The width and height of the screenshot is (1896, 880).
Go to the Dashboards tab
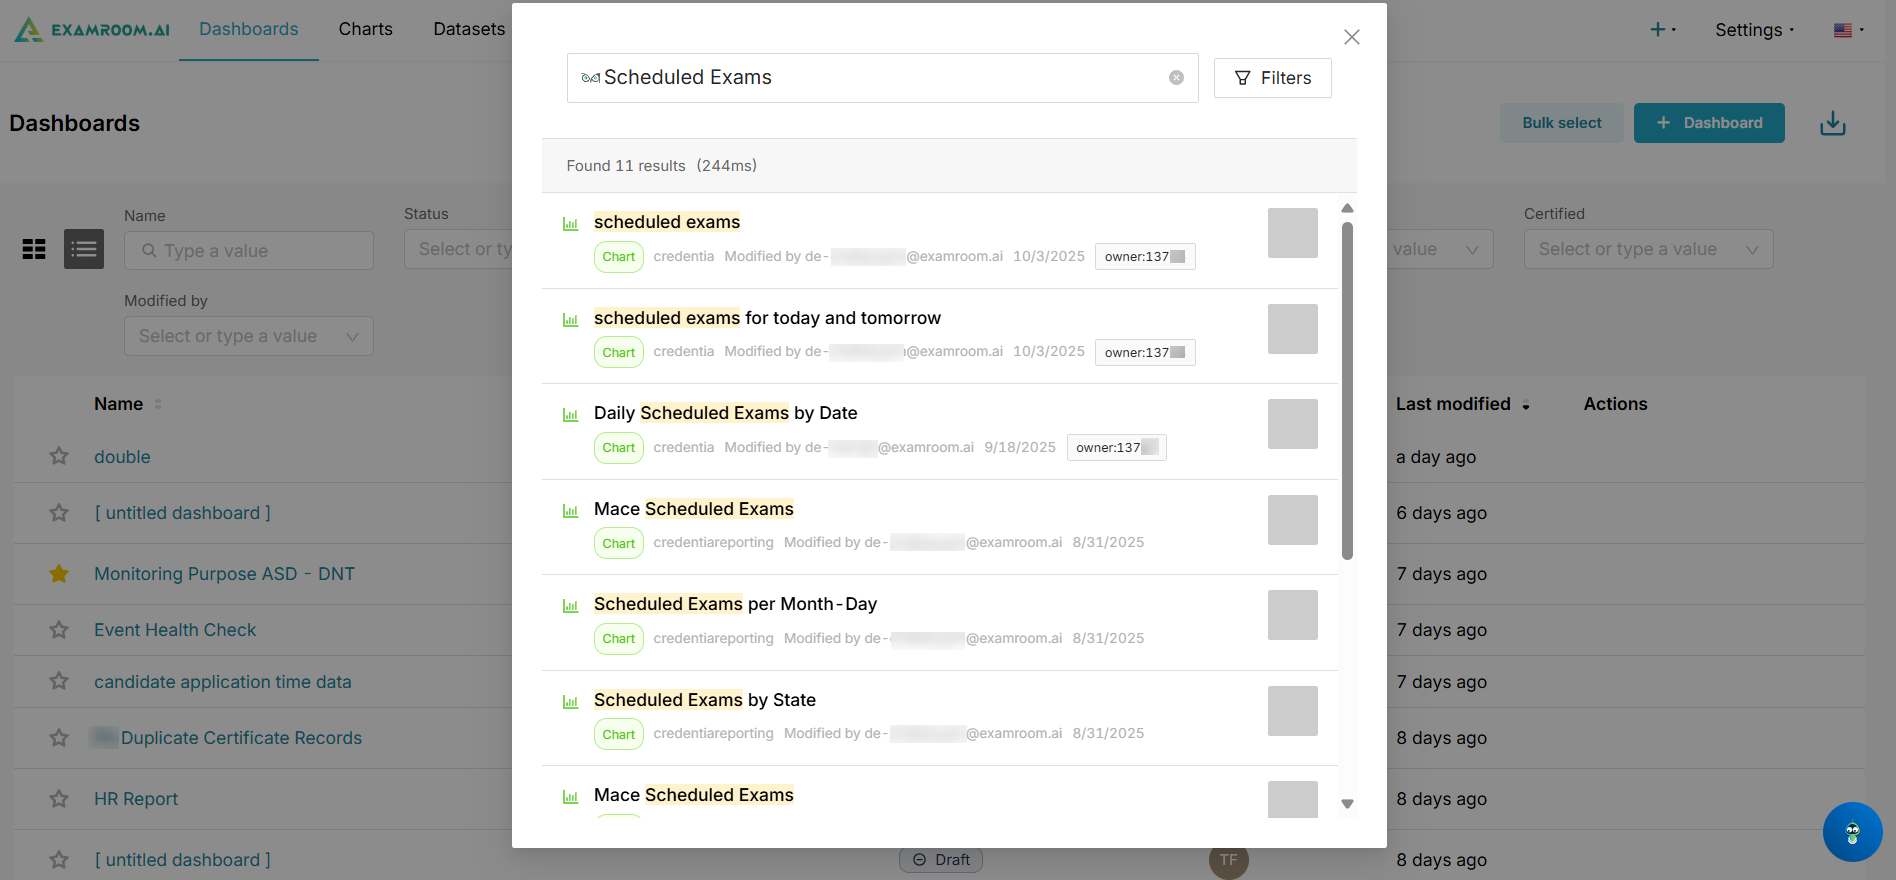pyautogui.click(x=248, y=29)
